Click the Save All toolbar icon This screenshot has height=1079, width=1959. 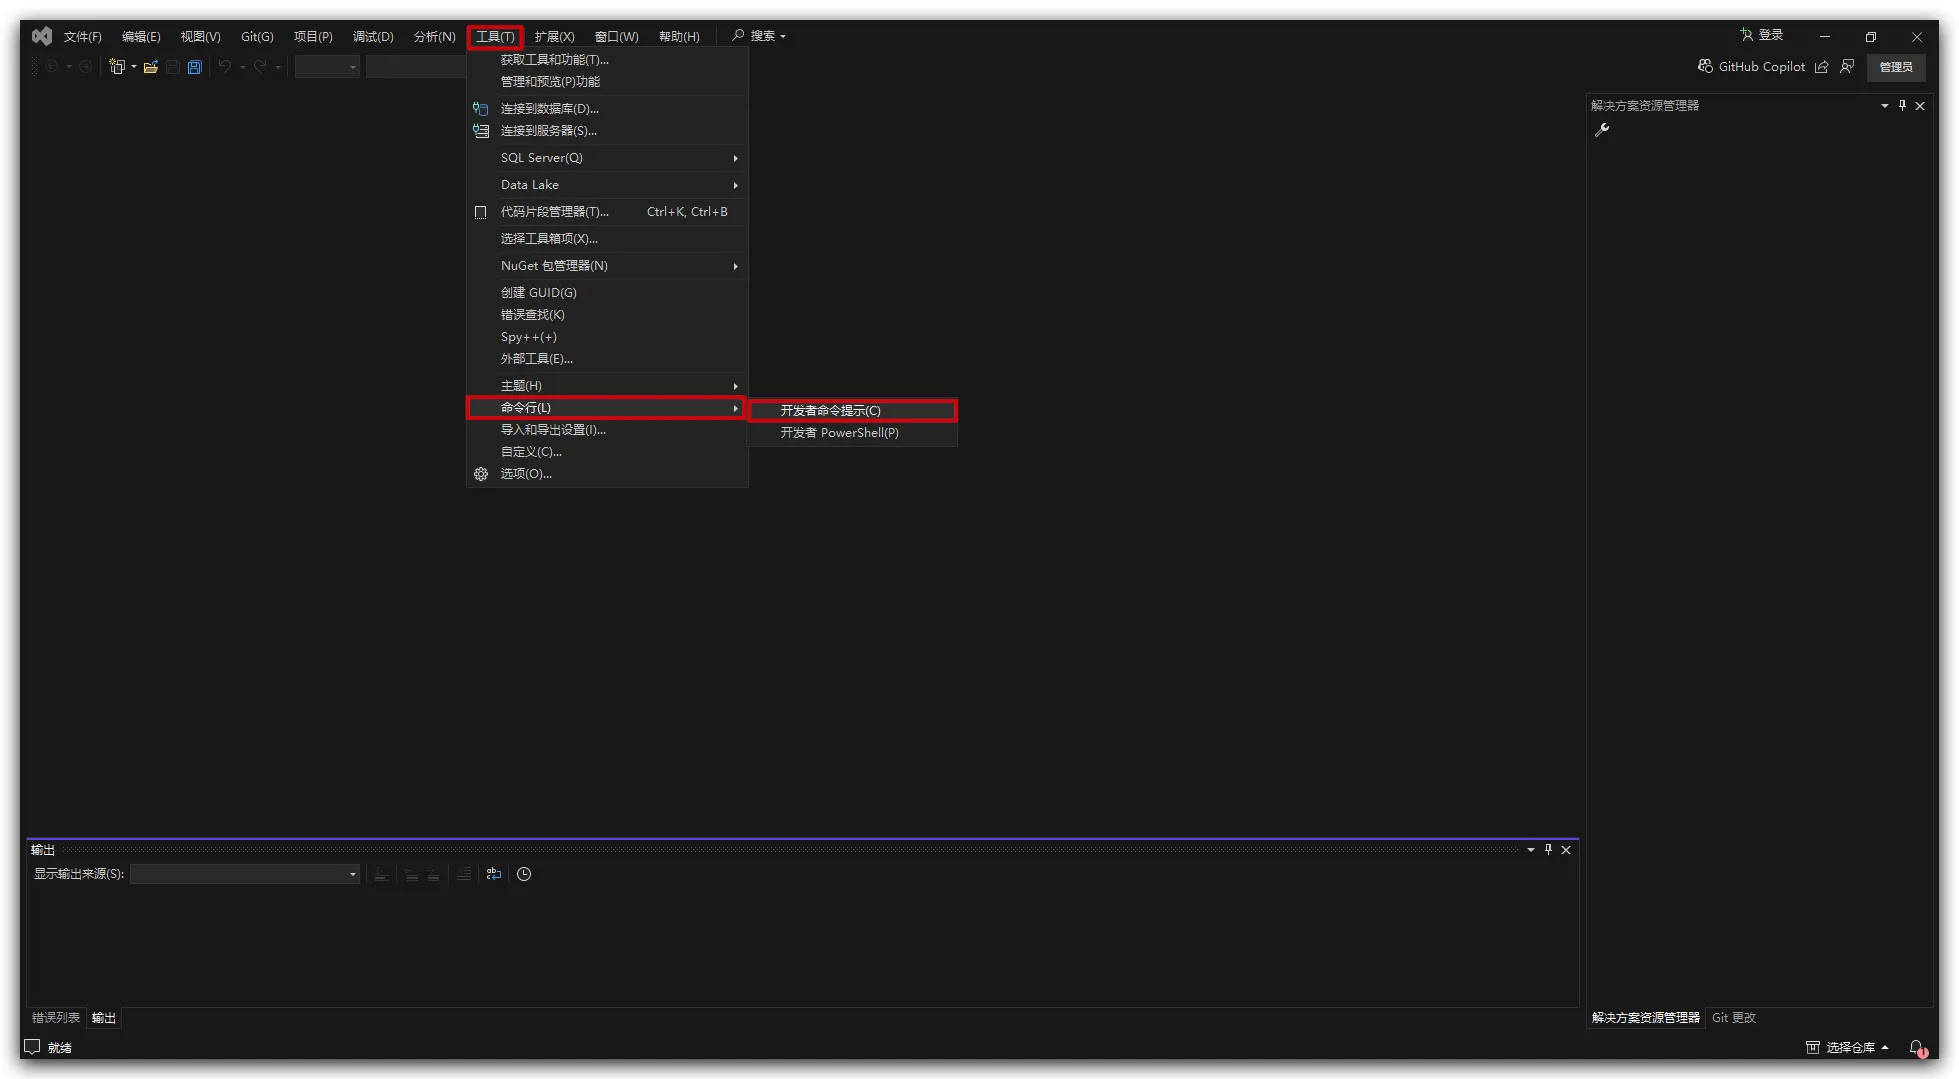195,67
